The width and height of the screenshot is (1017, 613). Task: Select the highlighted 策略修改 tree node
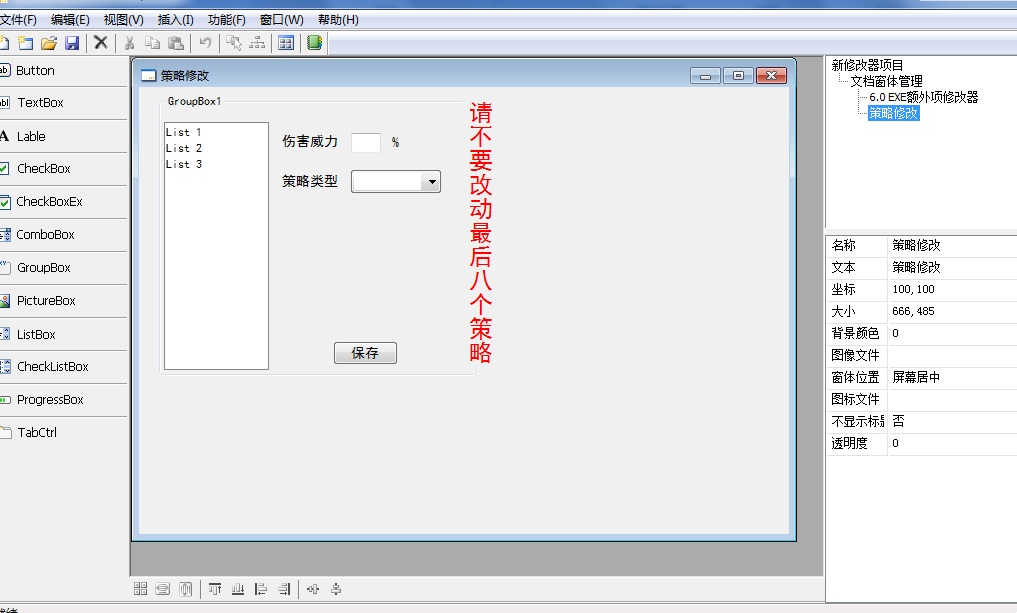[894, 114]
